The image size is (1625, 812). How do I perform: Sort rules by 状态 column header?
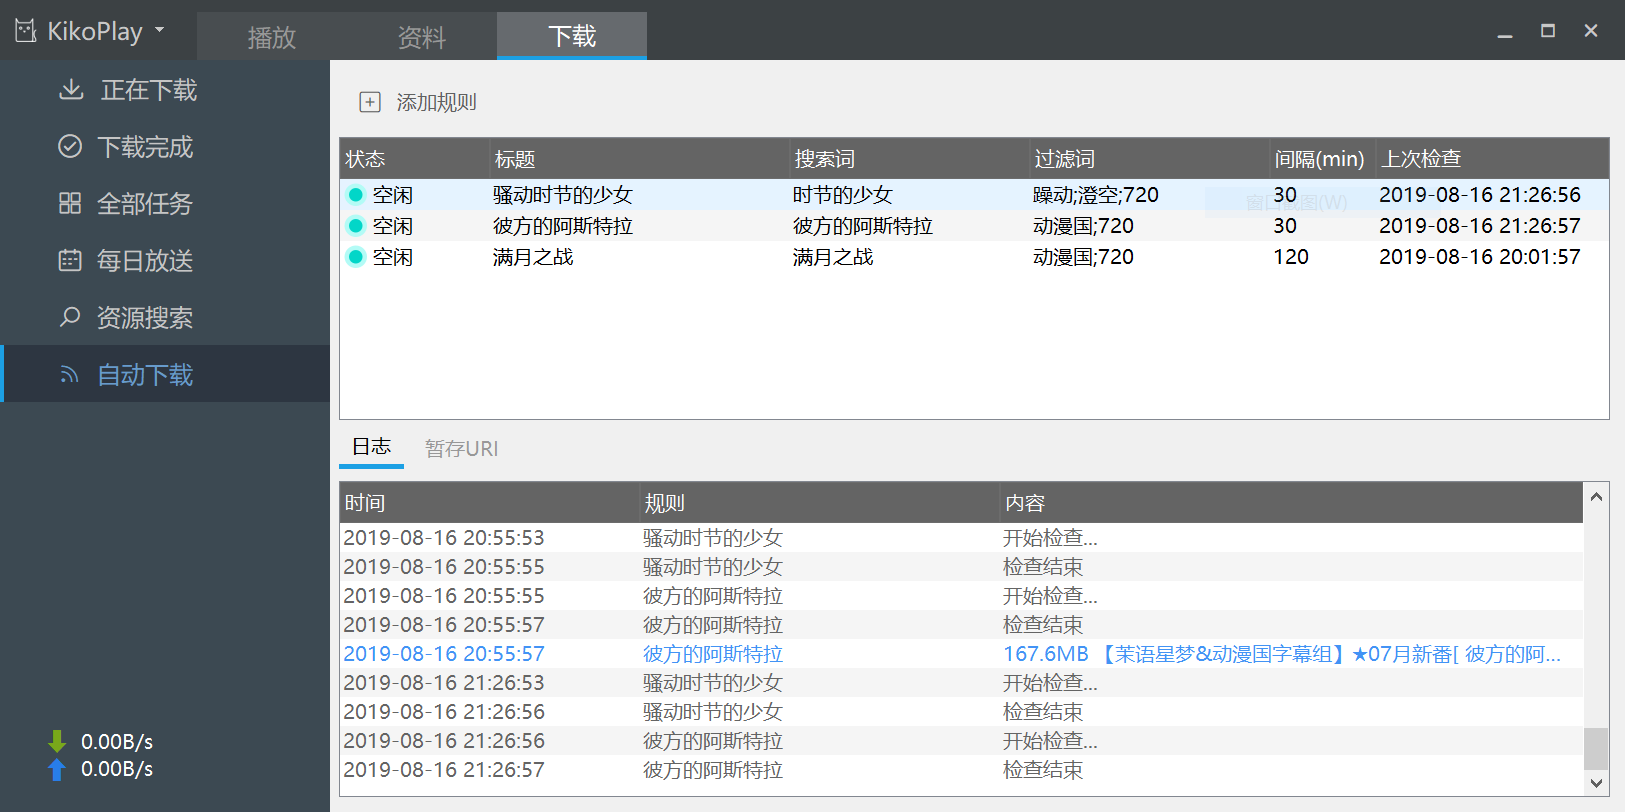pyautogui.click(x=414, y=159)
